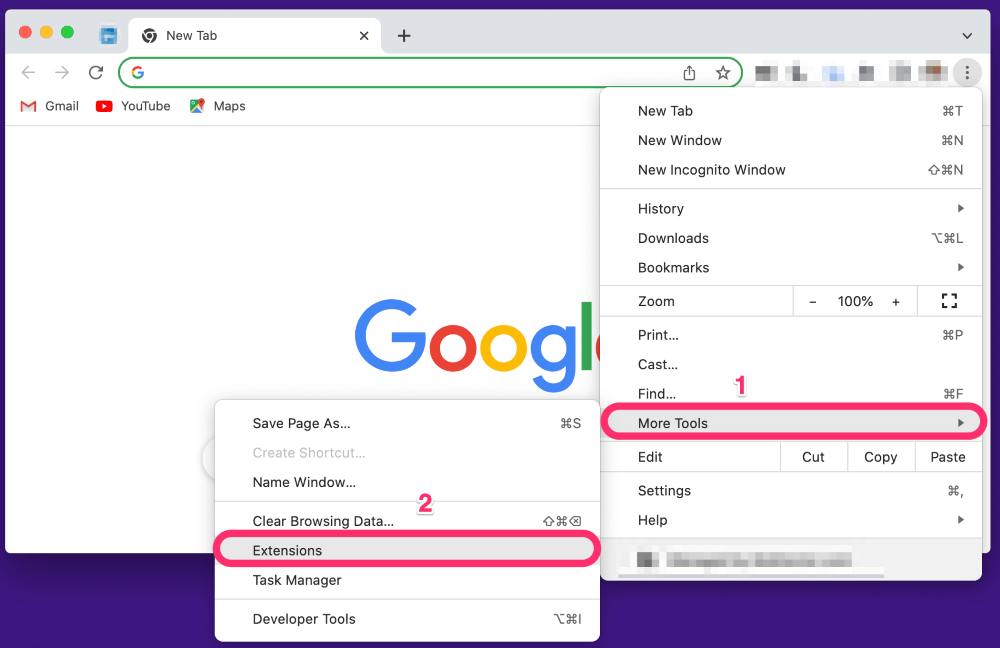Close the New Tab tab
This screenshot has width=1000, height=648.
point(364,36)
